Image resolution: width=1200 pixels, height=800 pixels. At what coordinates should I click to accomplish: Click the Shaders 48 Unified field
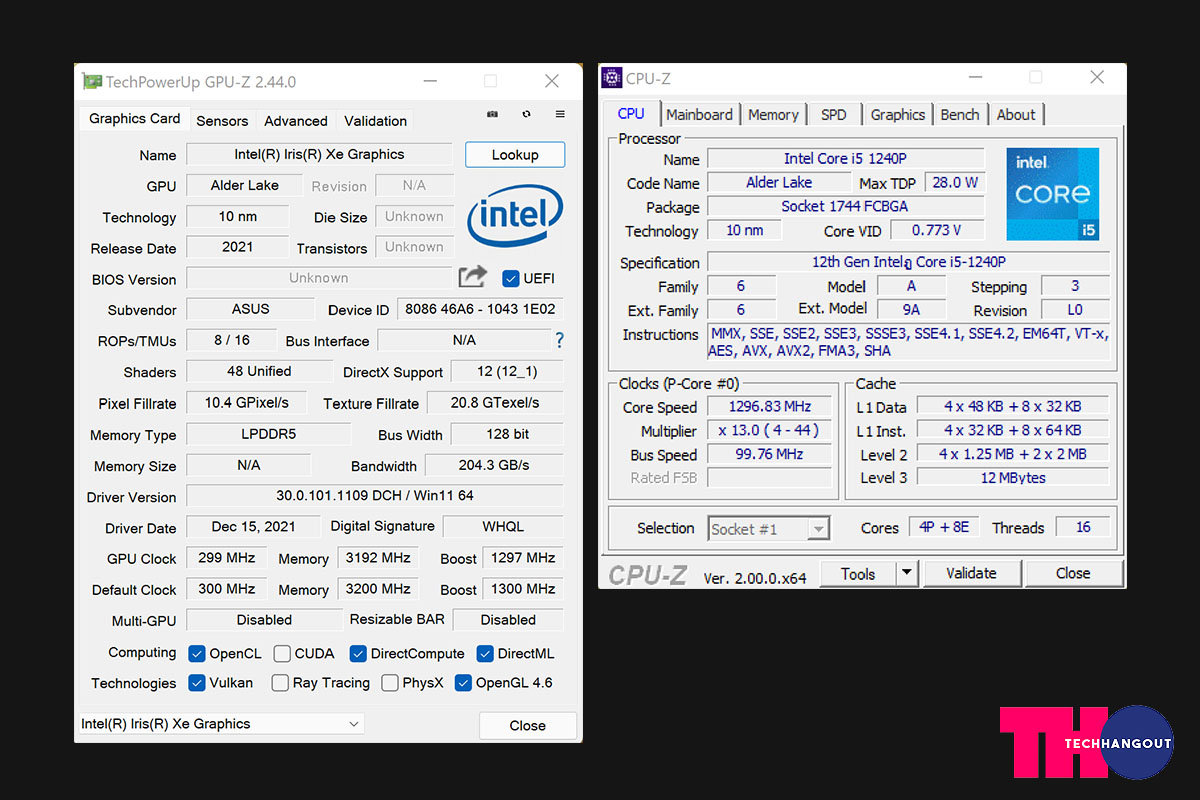[259, 371]
